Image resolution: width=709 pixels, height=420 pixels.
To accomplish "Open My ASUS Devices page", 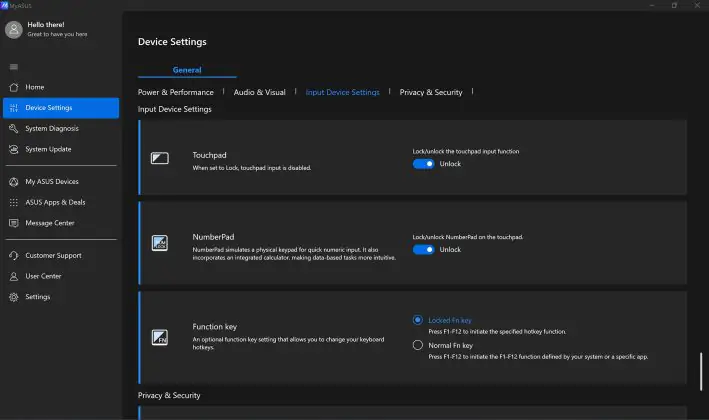I will [x=61, y=182].
